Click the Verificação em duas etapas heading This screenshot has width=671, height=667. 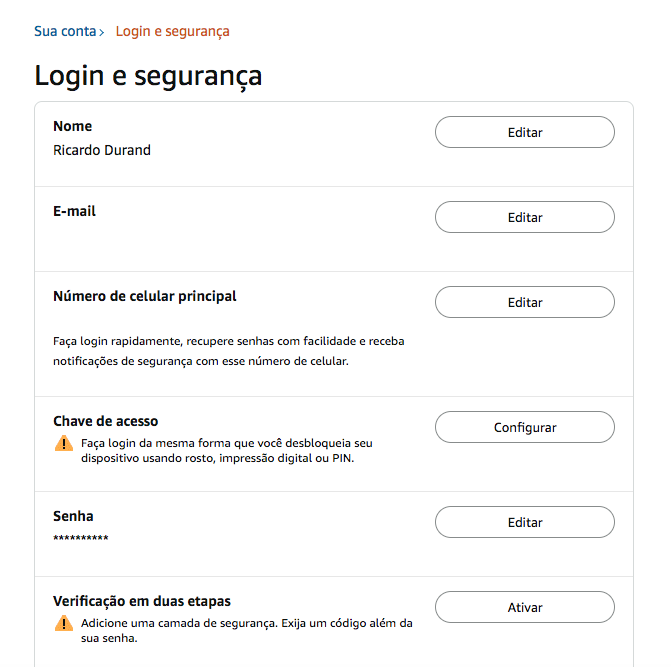coord(142,602)
